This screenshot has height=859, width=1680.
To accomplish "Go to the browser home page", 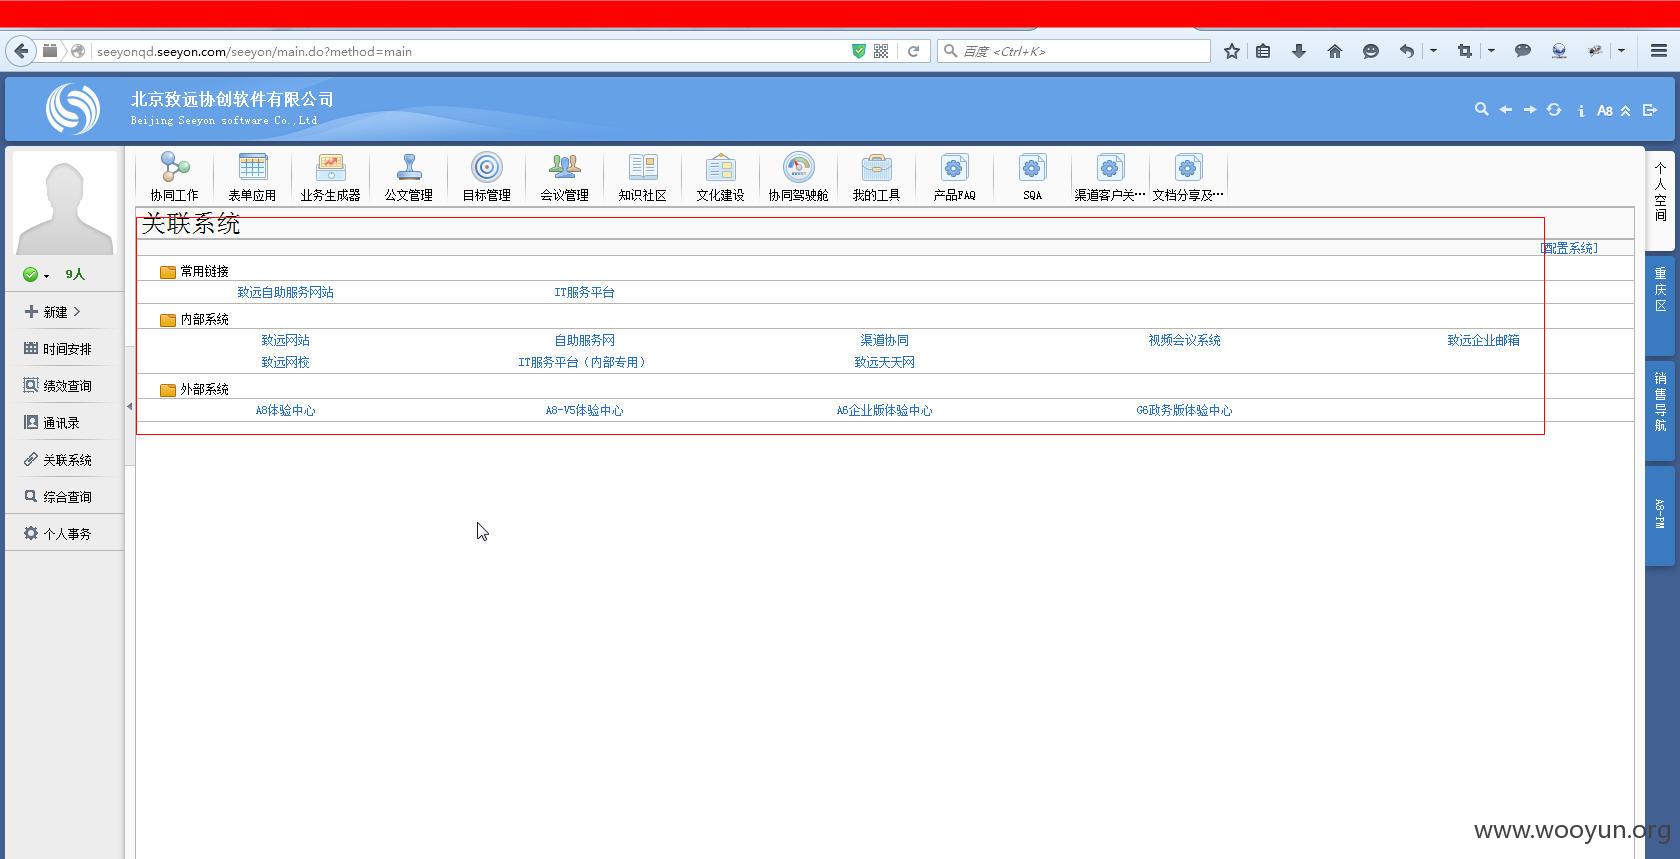I will coord(1334,51).
